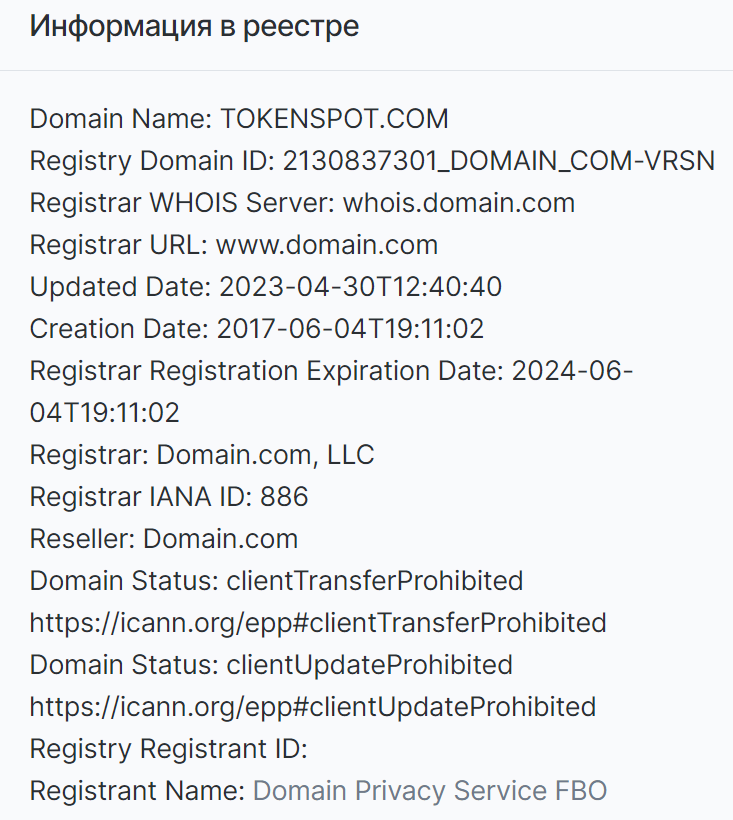Click the TOKENSPOT.COM domain name text
The height and width of the screenshot is (820, 733).
click(x=334, y=119)
